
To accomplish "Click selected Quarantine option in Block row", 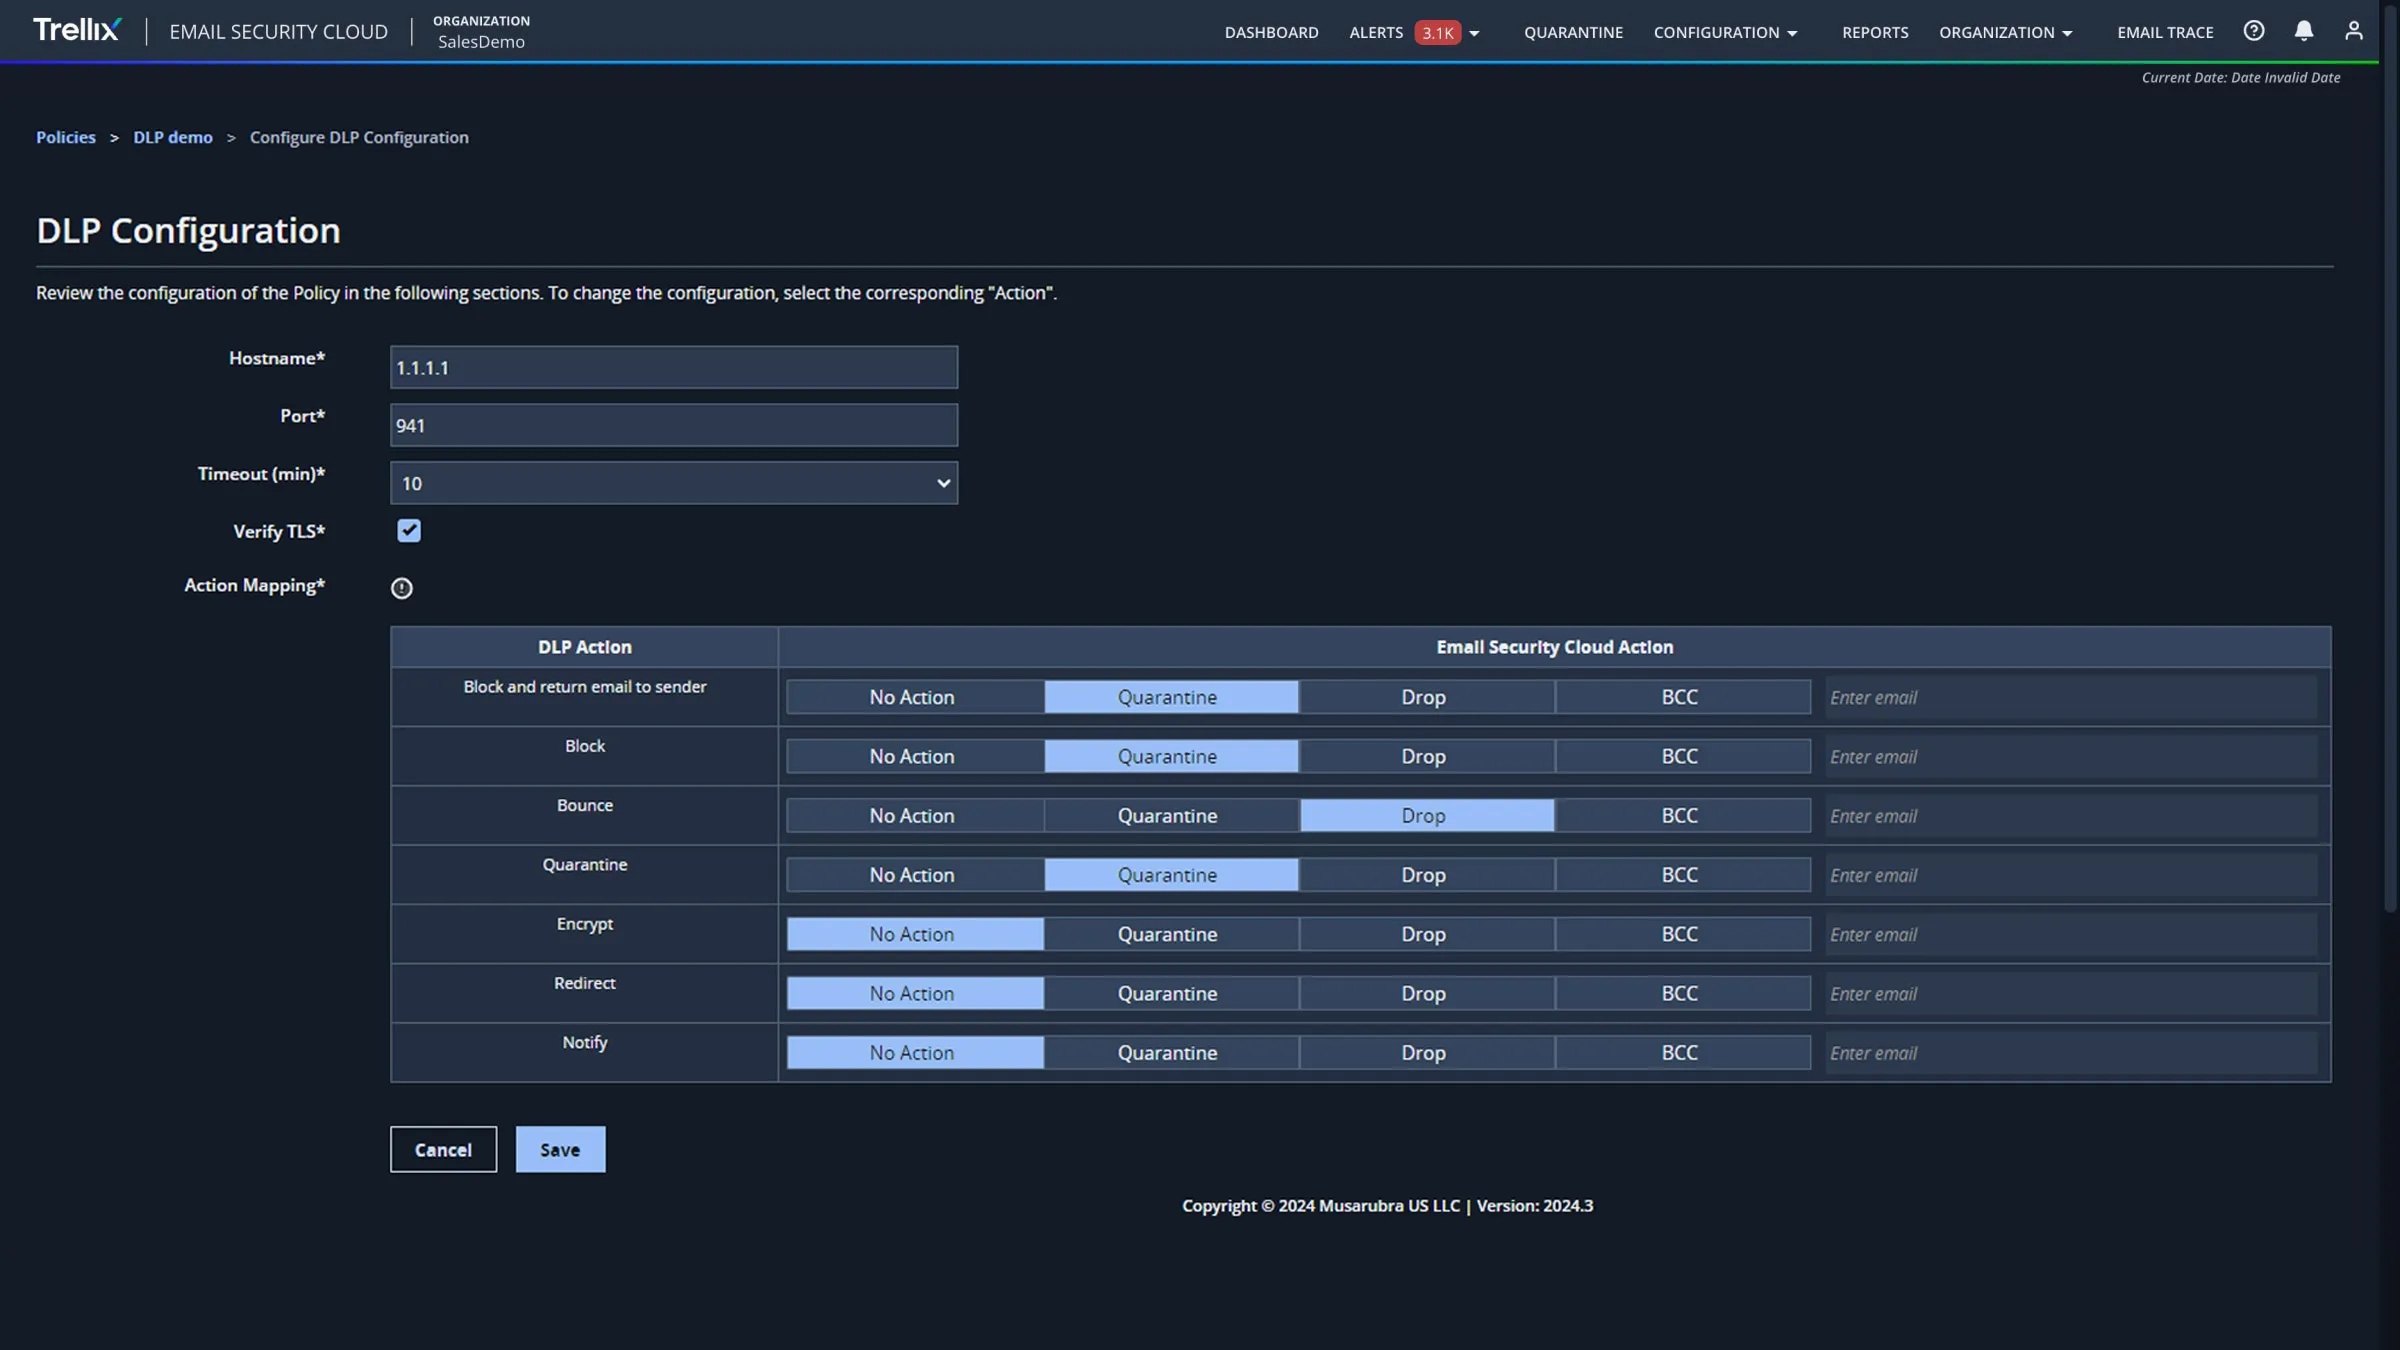I will 1171,756.
